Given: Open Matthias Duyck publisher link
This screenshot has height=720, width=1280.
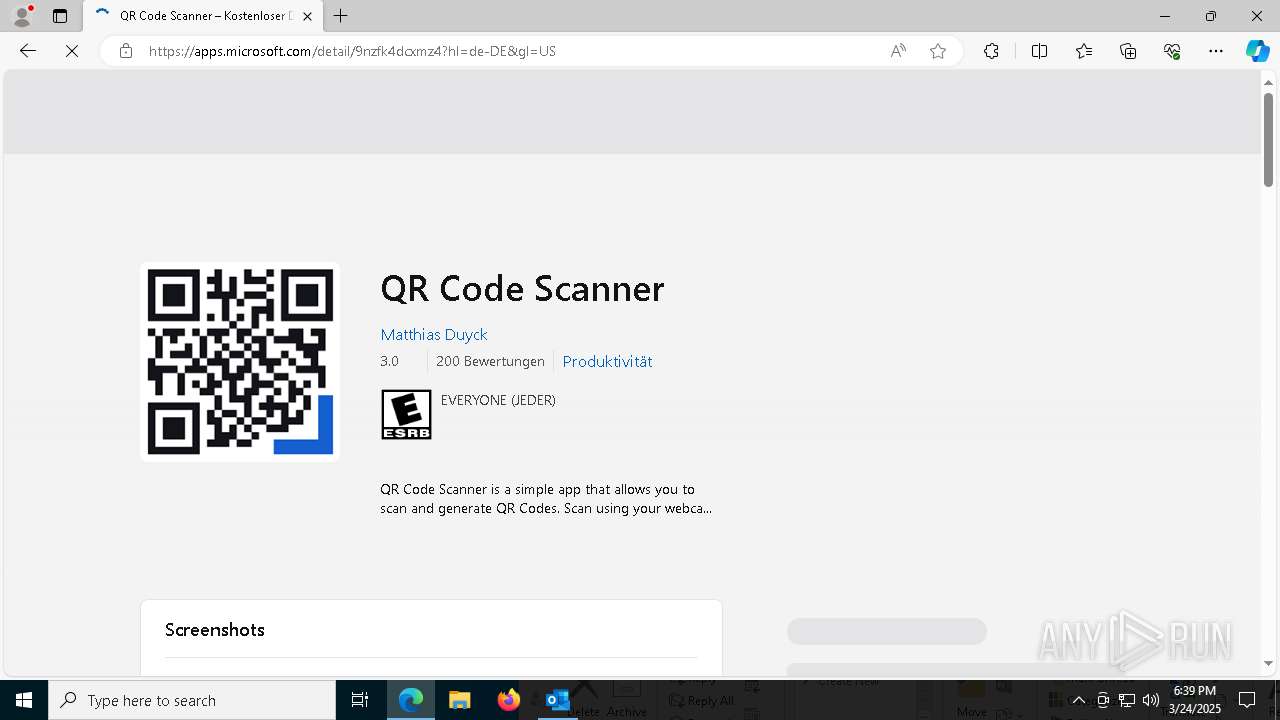Looking at the screenshot, I should click(x=433, y=334).
